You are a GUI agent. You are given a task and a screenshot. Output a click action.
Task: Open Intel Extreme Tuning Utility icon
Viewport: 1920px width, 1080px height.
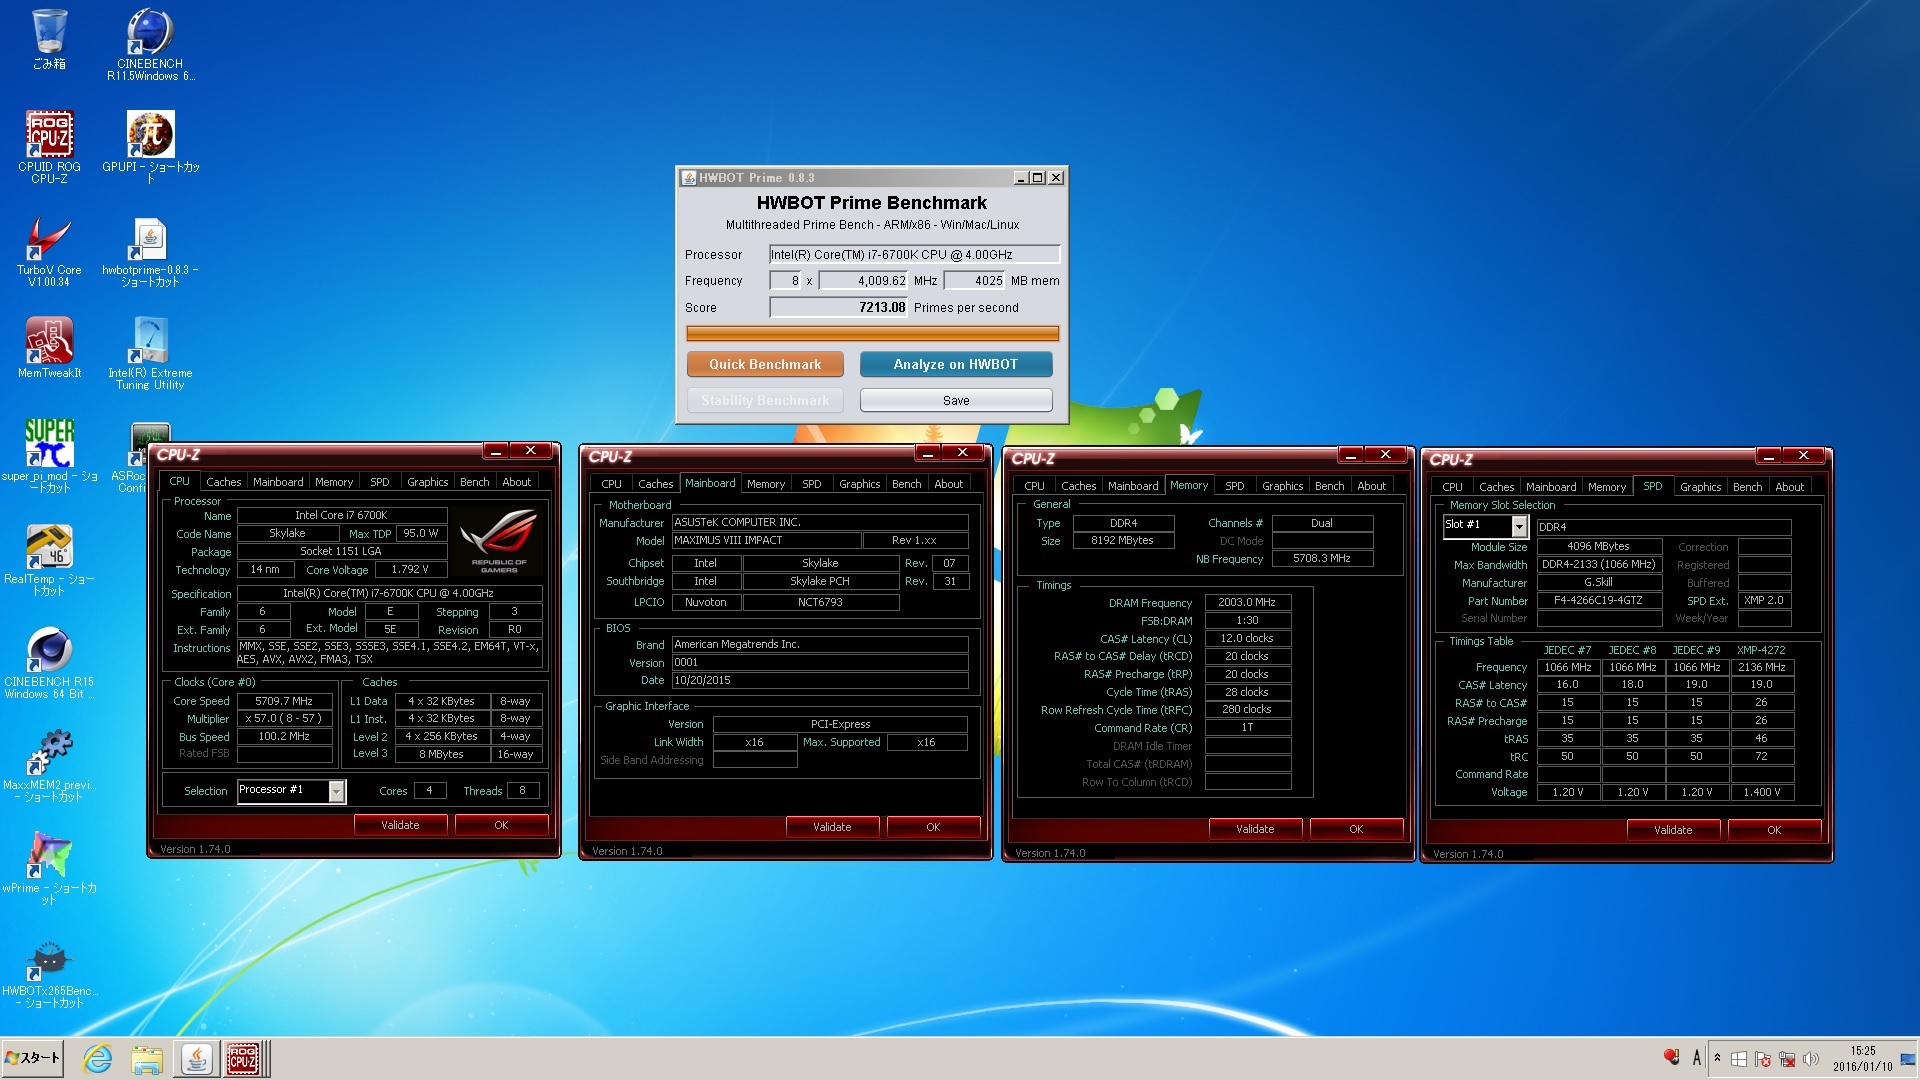pyautogui.click(x=150, y=354)
